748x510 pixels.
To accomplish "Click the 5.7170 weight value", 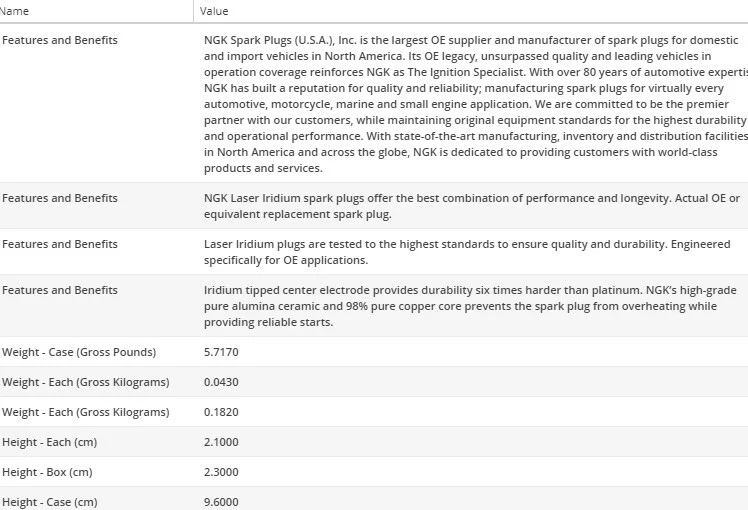I will tap(221, 352).
